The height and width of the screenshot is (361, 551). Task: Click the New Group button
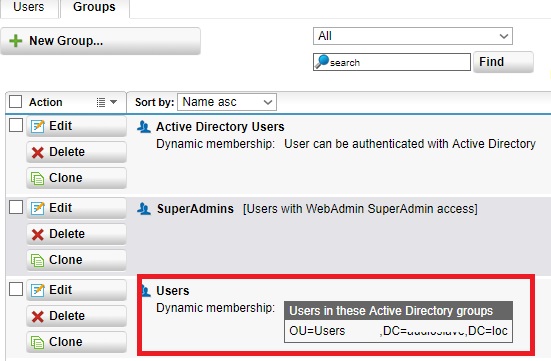(101, 41)
